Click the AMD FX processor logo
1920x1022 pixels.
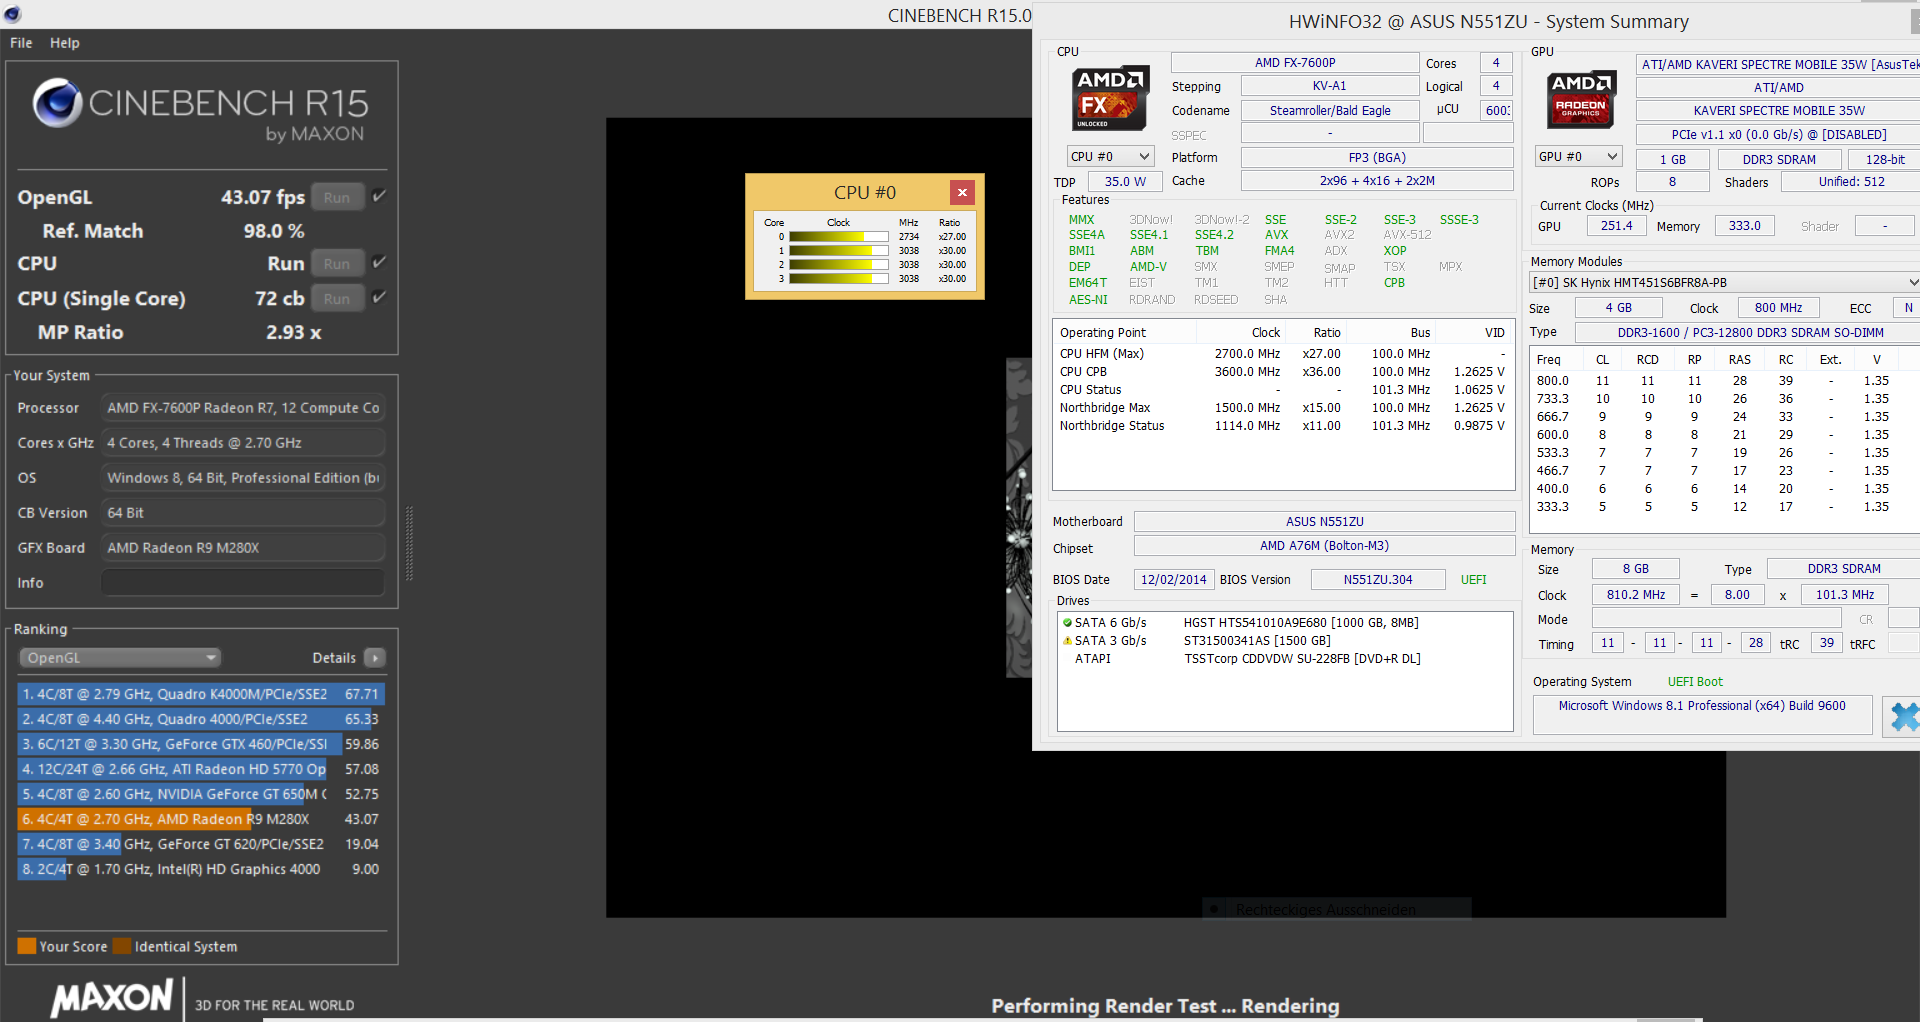pyautogui.click(x=1109, y=98)
